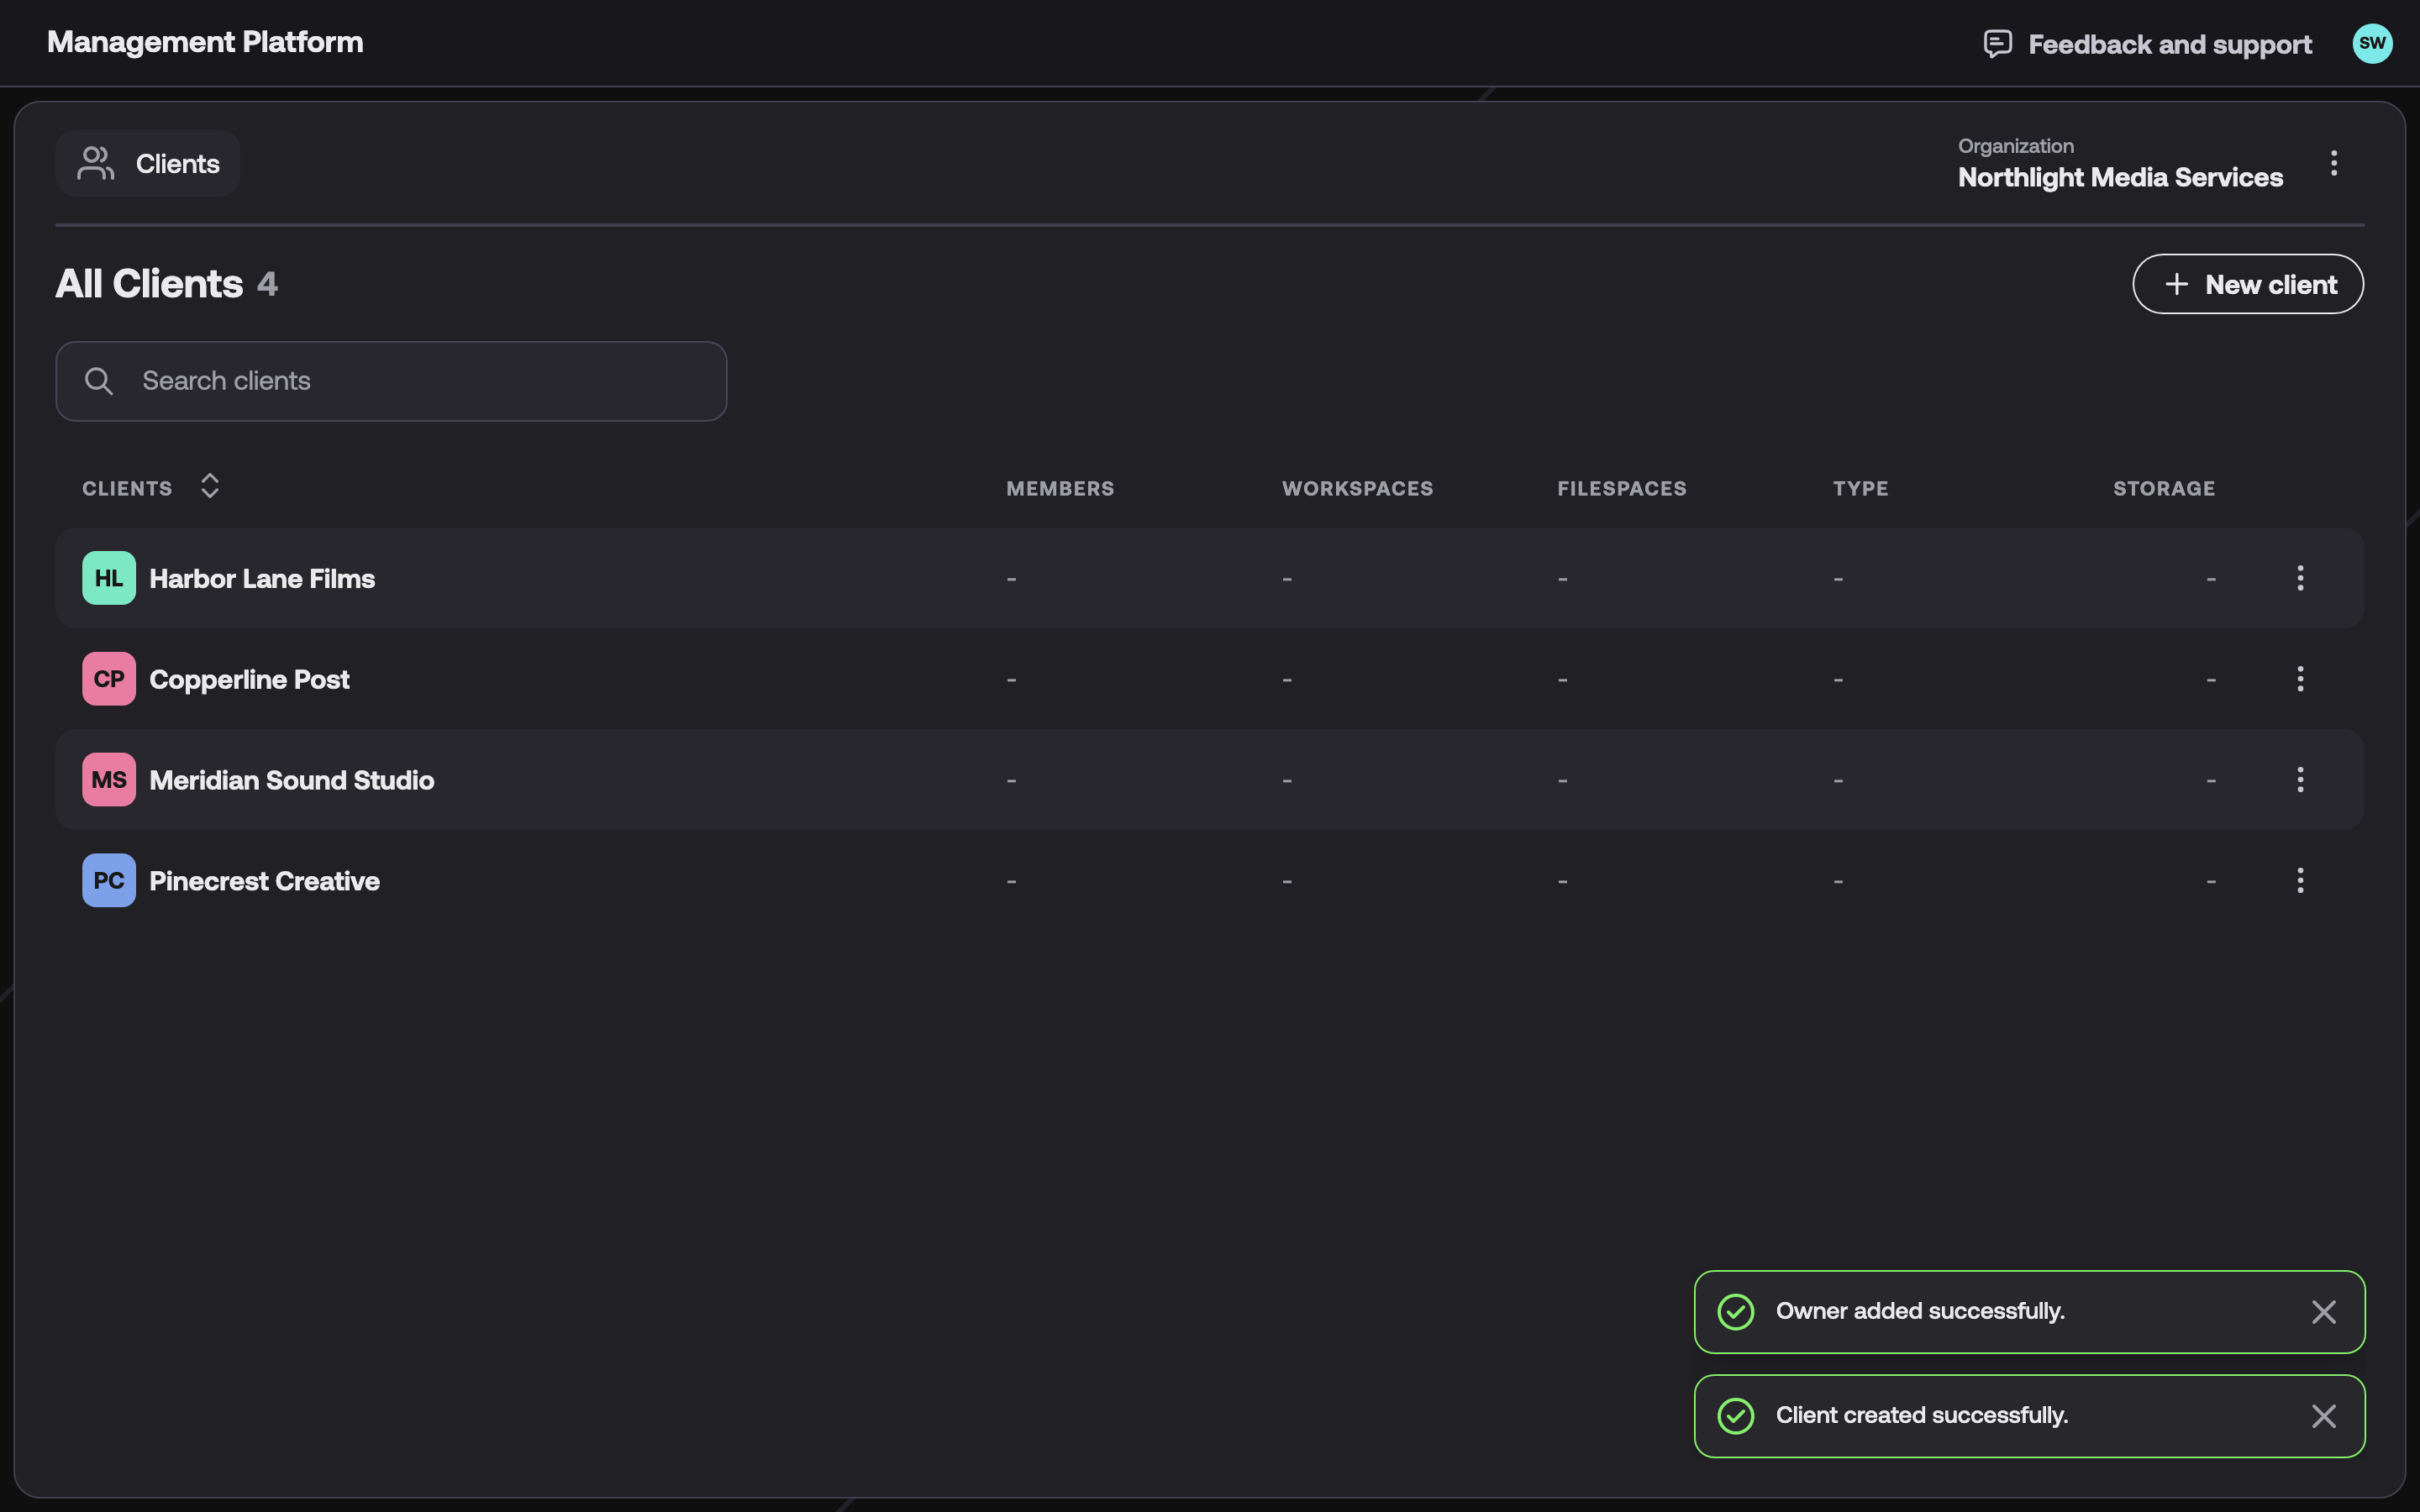Click the check icon on the Owner added toast

pyautogui.click(x=1735, y=1312)
